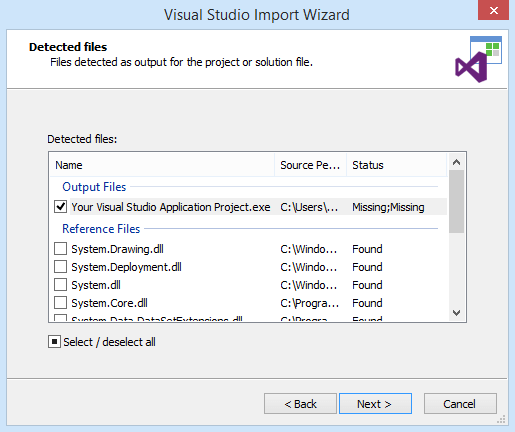The width and height of the screenshot is (515, 432).
Task: Select the System.Core.dll row name
Action: point(109,303)
